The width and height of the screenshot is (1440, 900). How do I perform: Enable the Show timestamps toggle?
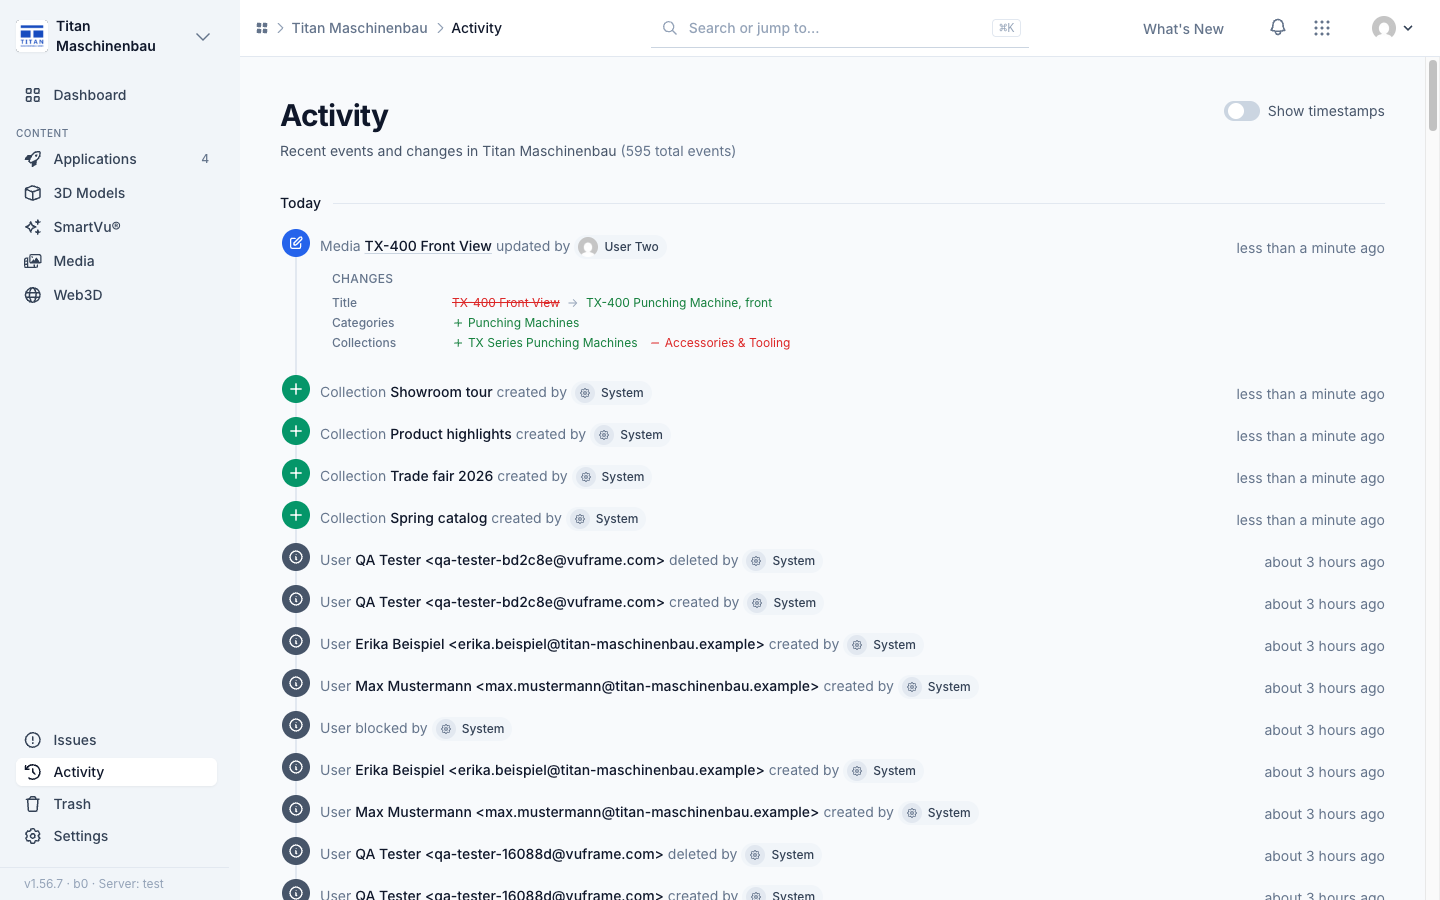pos(1242,111)
